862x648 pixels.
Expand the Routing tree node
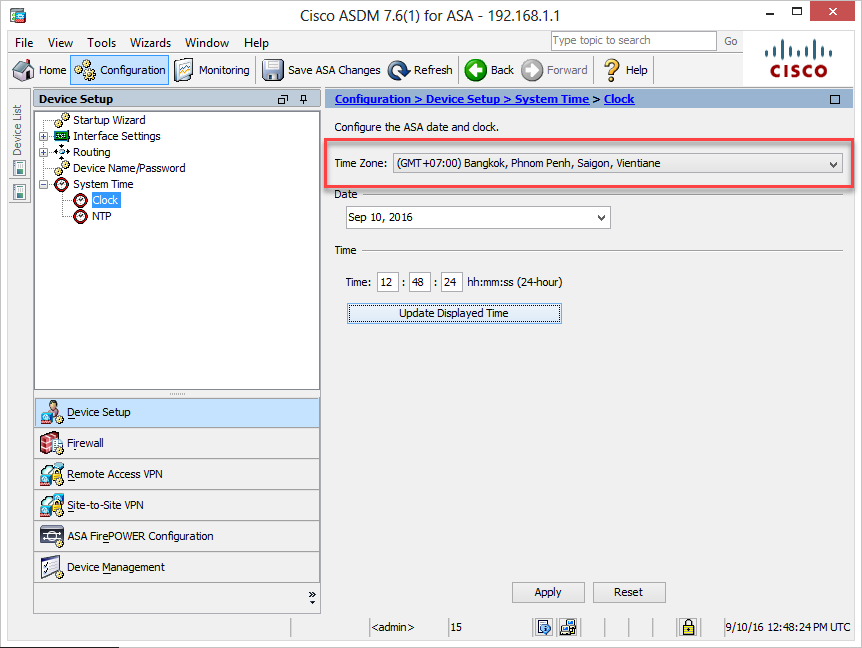point(43,152)
